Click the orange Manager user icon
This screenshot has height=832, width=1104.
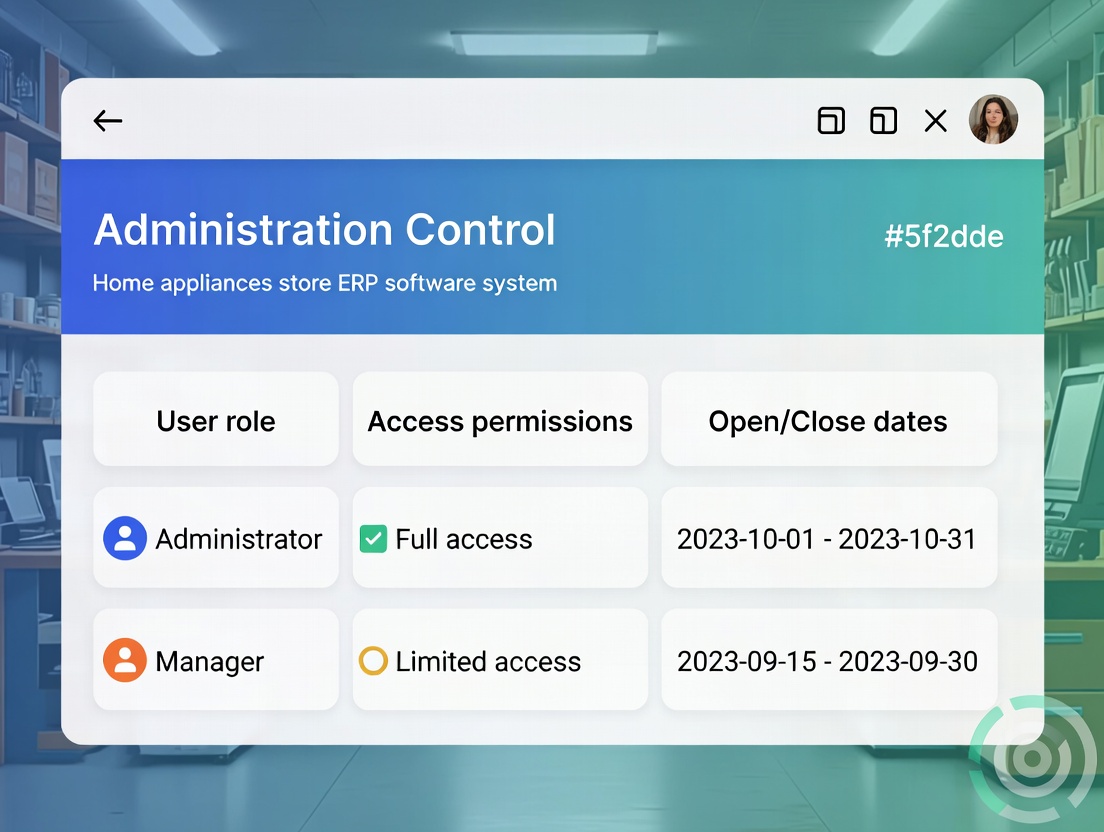tap(125, 661)
